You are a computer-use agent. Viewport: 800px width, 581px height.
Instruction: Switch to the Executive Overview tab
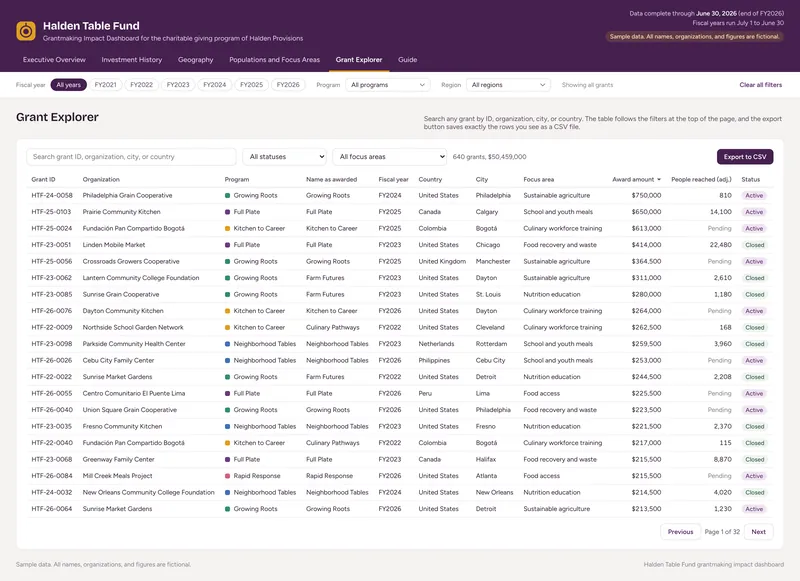pyautogui.click(x=54, y=60)
